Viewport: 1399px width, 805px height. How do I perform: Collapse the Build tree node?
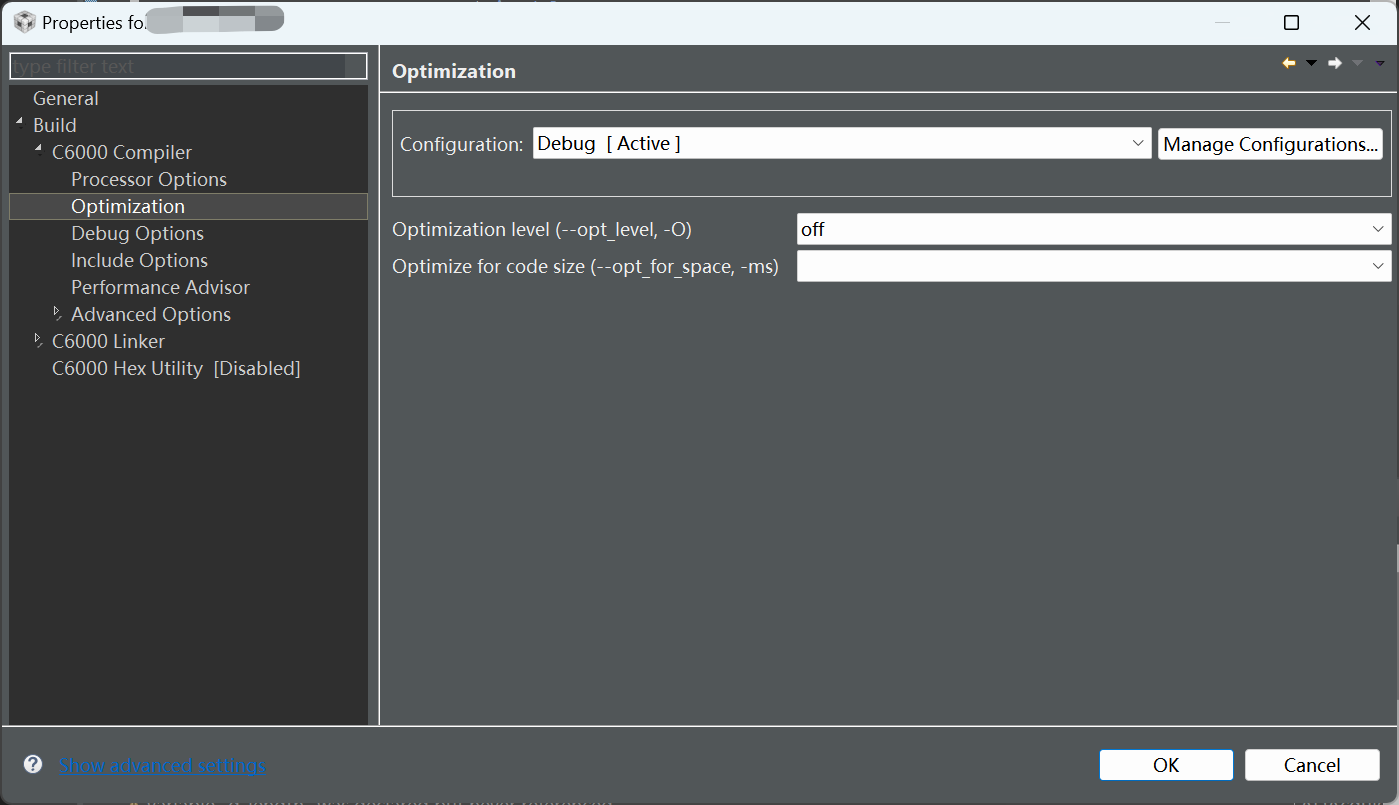(x=20, y=123)
